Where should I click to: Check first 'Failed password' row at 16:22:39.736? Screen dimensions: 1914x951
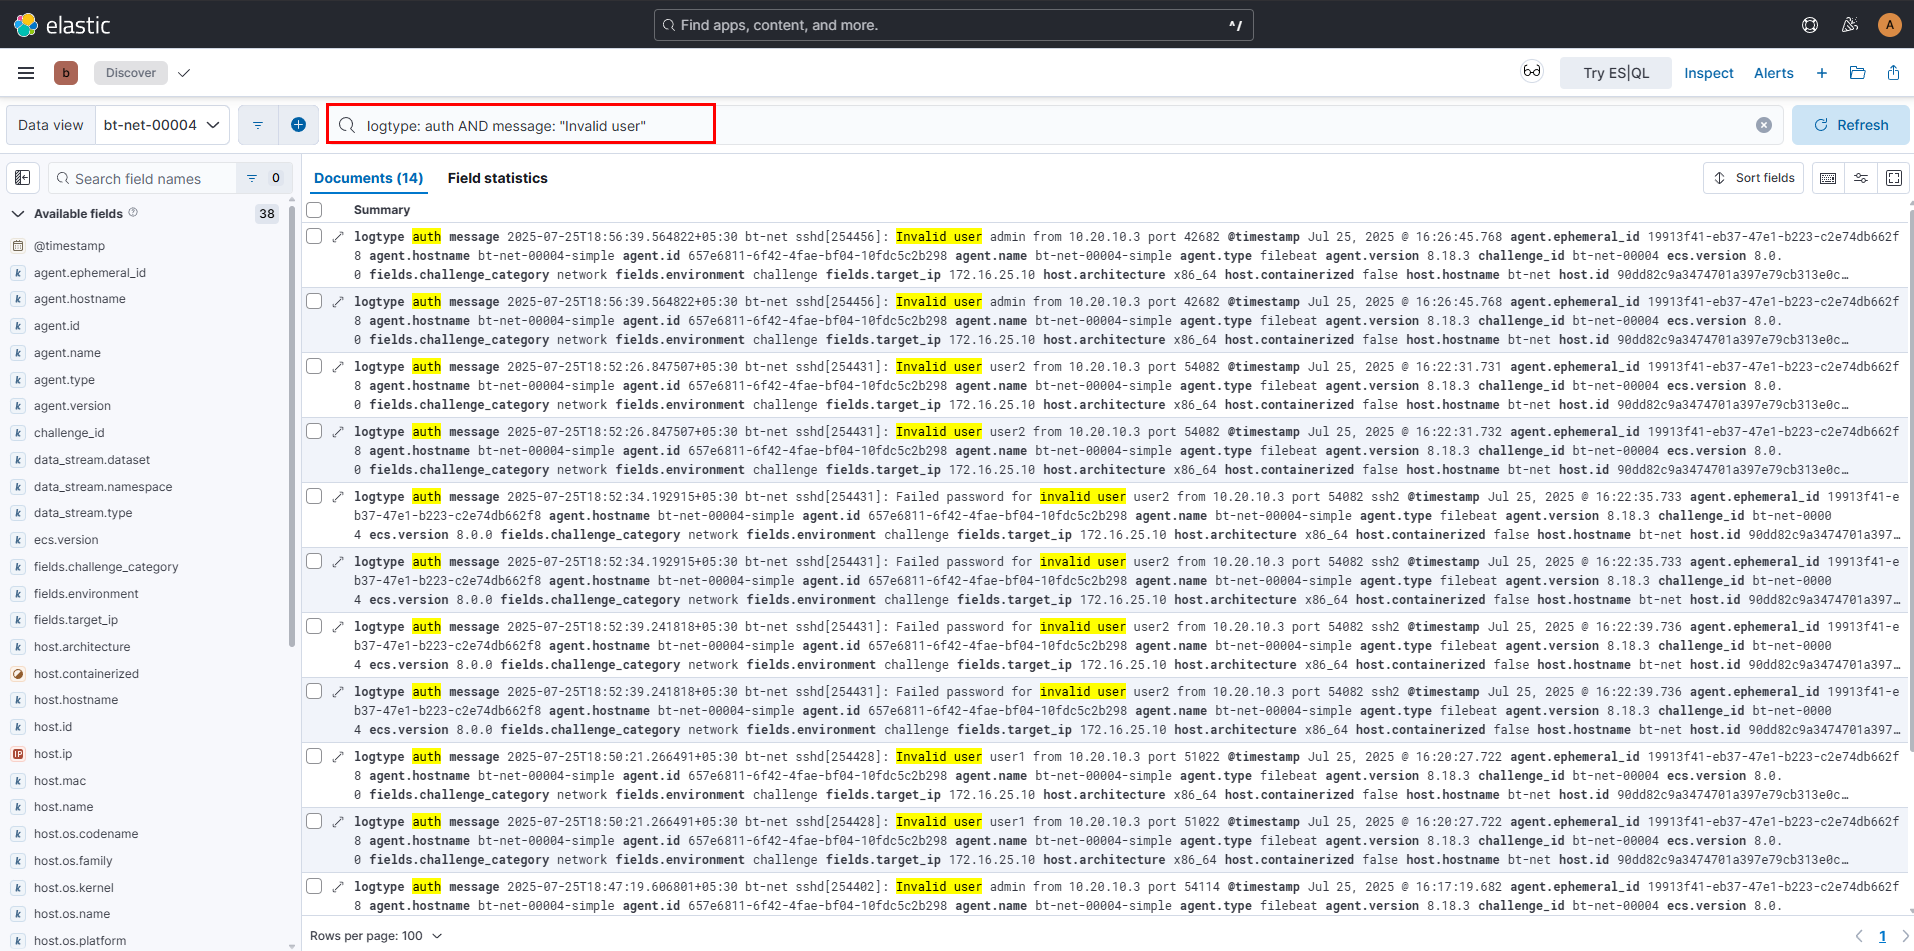314,626
